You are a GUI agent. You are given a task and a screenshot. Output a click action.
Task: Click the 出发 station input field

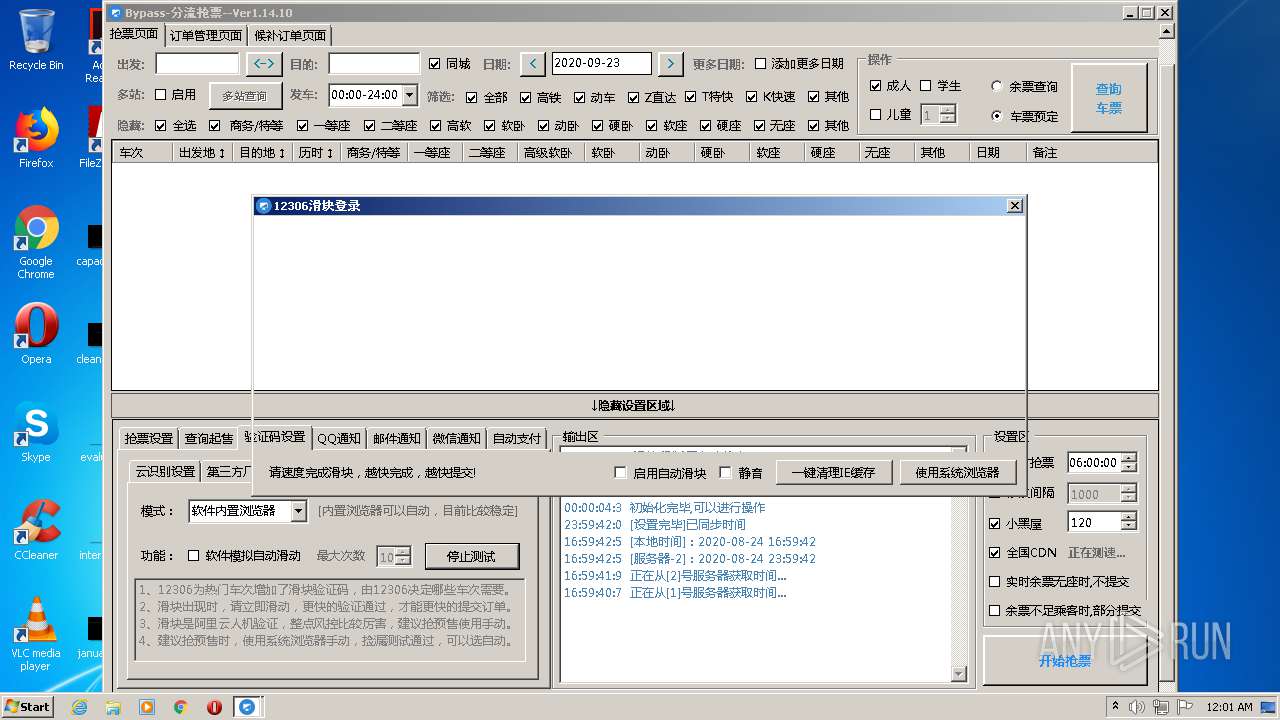tap(197, 63)
